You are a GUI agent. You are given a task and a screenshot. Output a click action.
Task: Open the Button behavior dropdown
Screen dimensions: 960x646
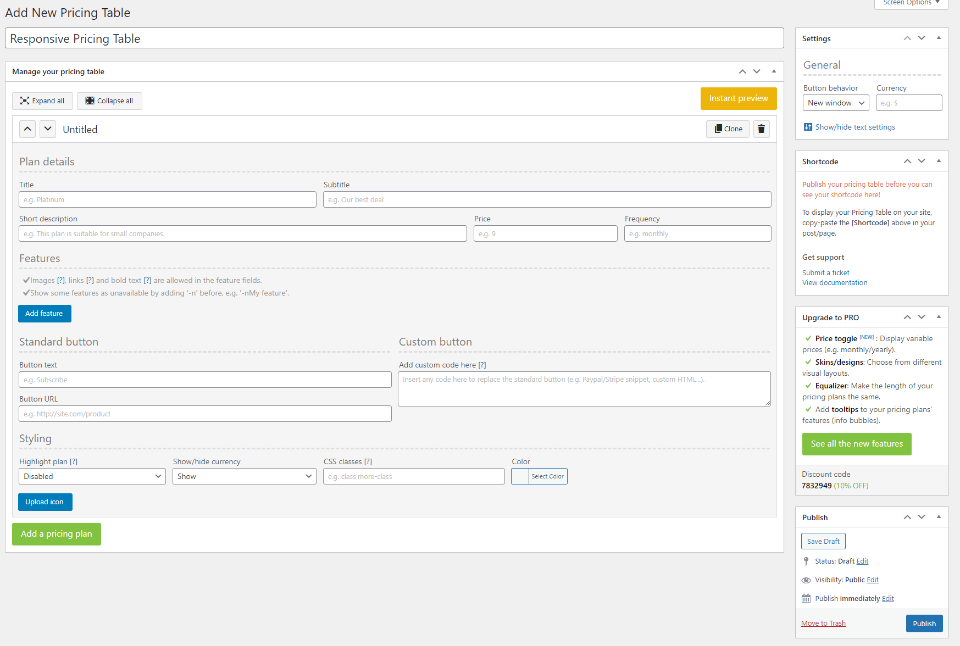pos(835,103)
